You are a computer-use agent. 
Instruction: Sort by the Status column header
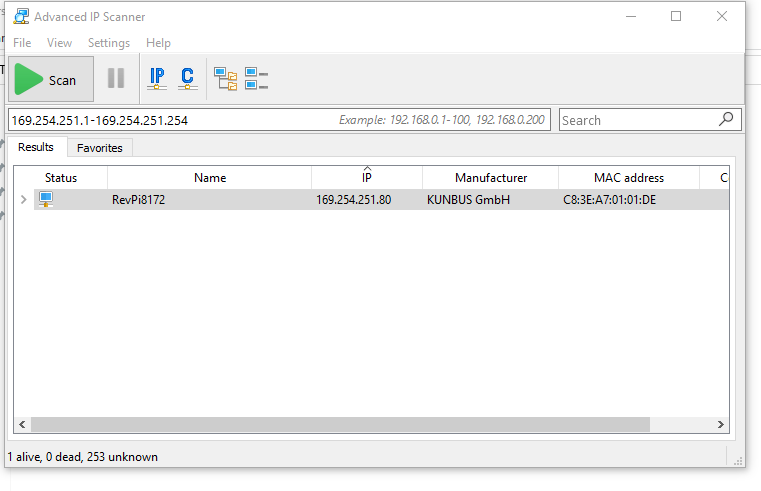[61, 178]
